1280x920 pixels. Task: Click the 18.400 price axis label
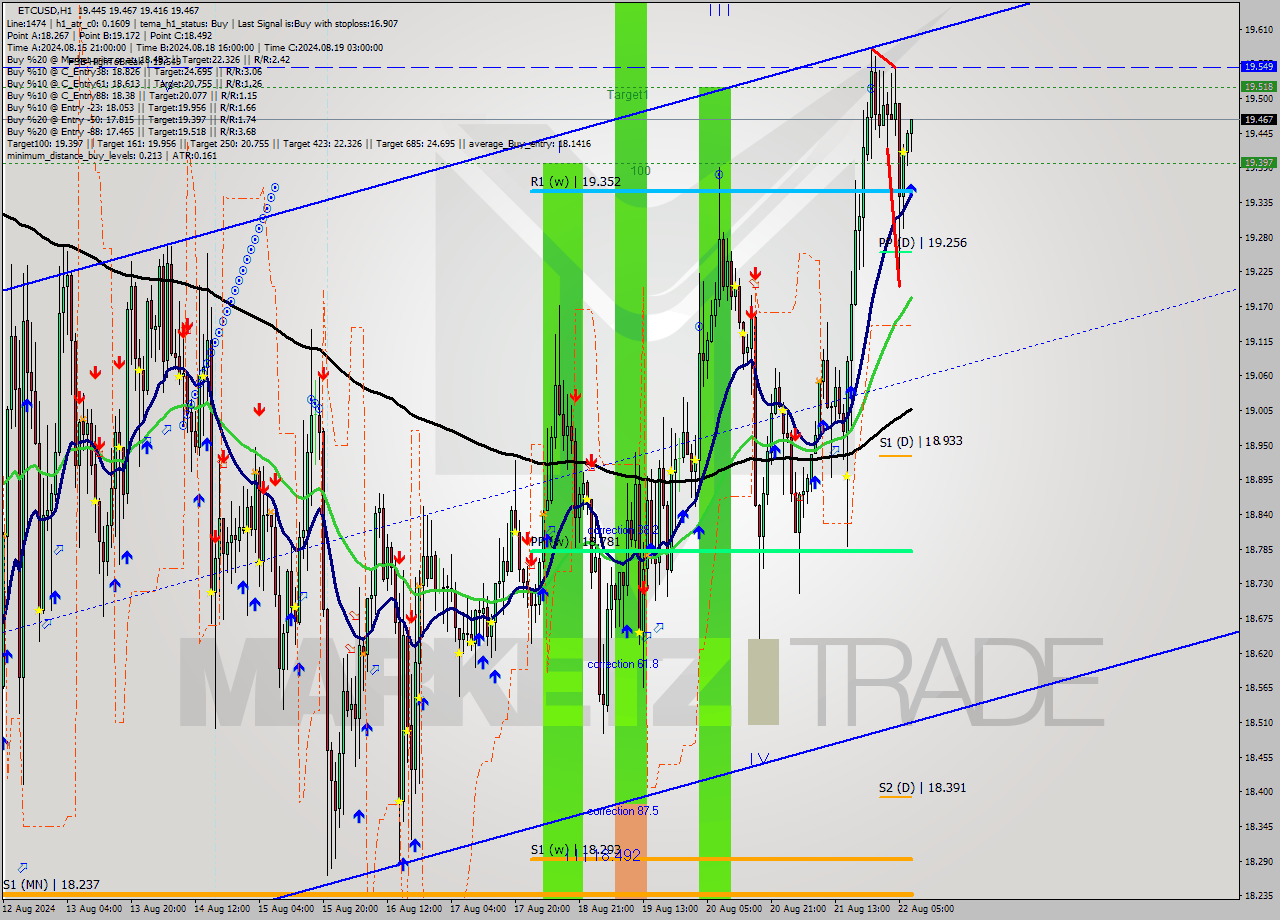1258,792
